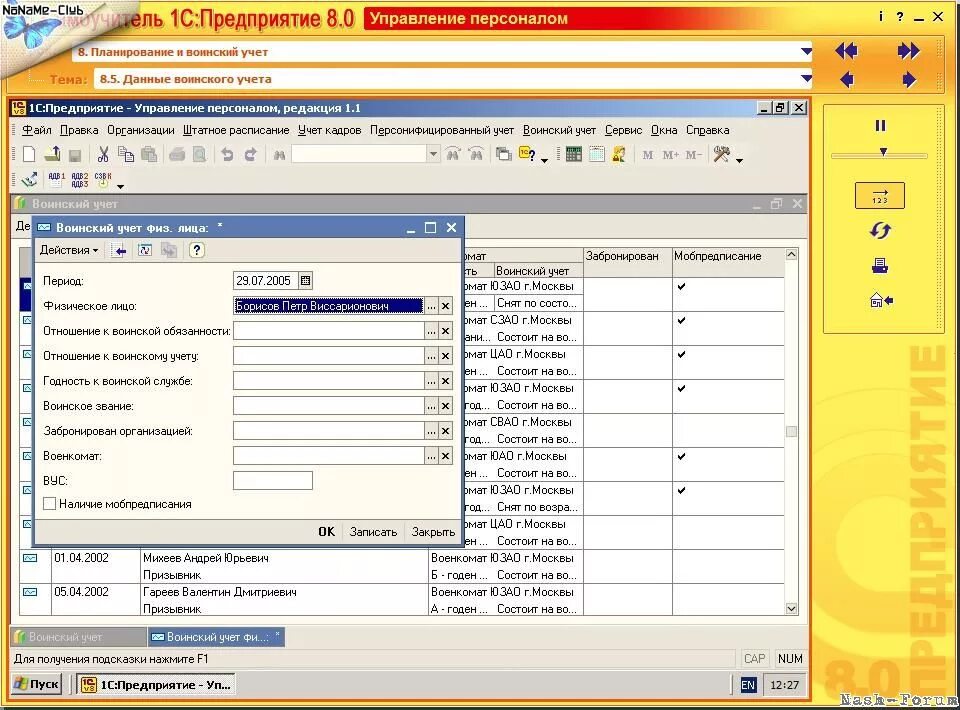This screenshot has height=710, width=960.
Task: Click the Find binoculars icon left of search box
Action: [x=279, y=155]
